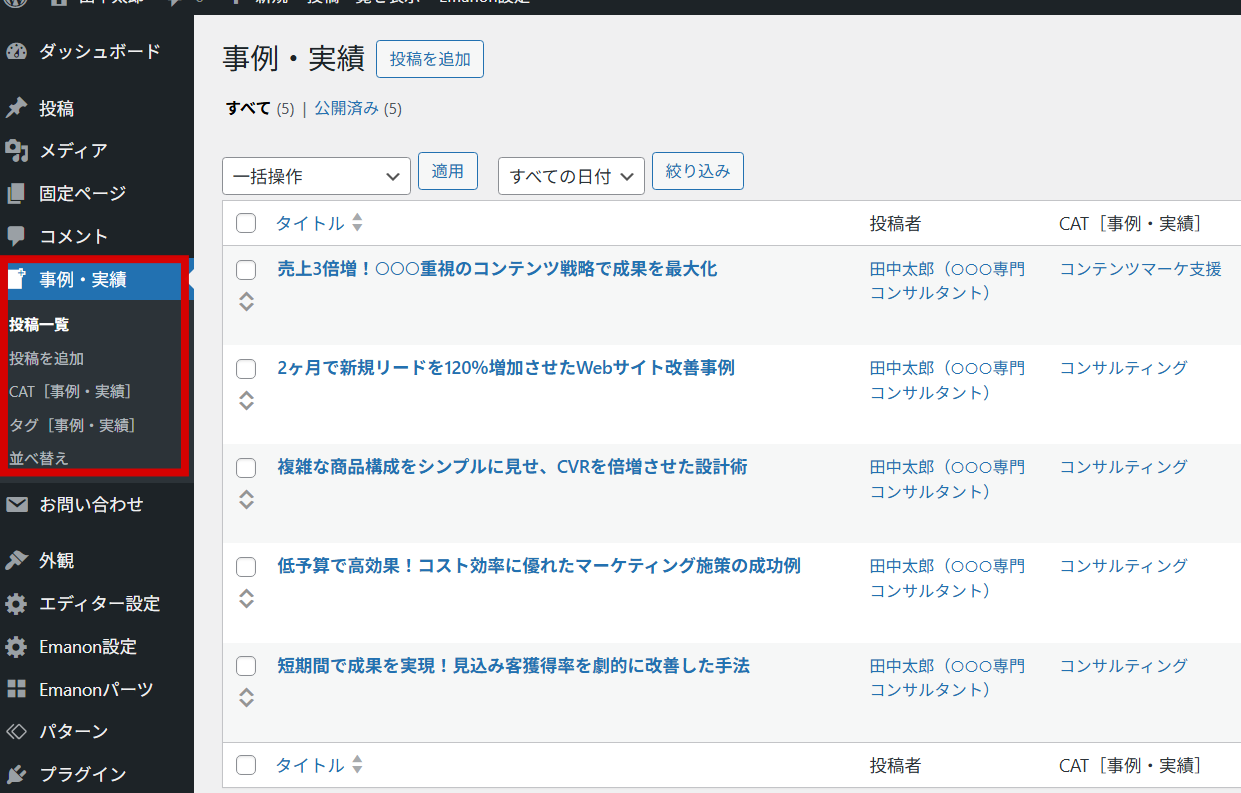The height and width of the screenshot is (793, 1241).
Task: Click sort arrows next to bottom タイトル header
Action: [x=357, y=765]
